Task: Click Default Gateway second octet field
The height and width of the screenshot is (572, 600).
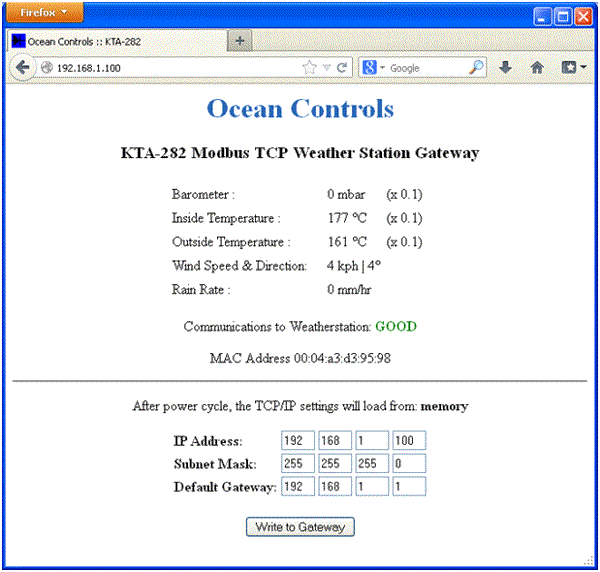Action: 335,486
